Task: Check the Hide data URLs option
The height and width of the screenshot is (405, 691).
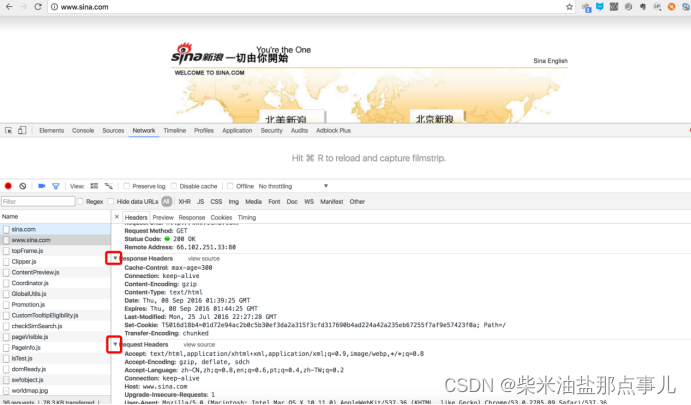Action: 111,201
